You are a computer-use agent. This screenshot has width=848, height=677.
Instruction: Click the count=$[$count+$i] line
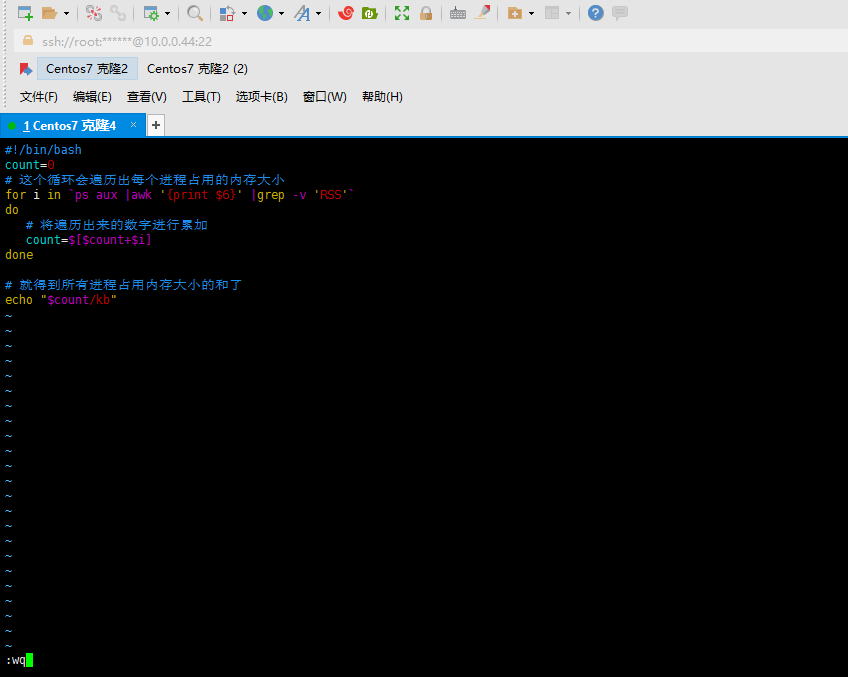click(89, 240)
